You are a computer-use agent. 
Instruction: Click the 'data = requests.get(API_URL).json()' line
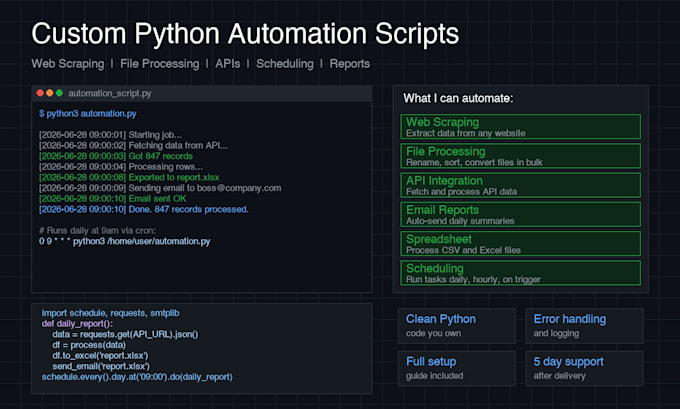[125, 334]
